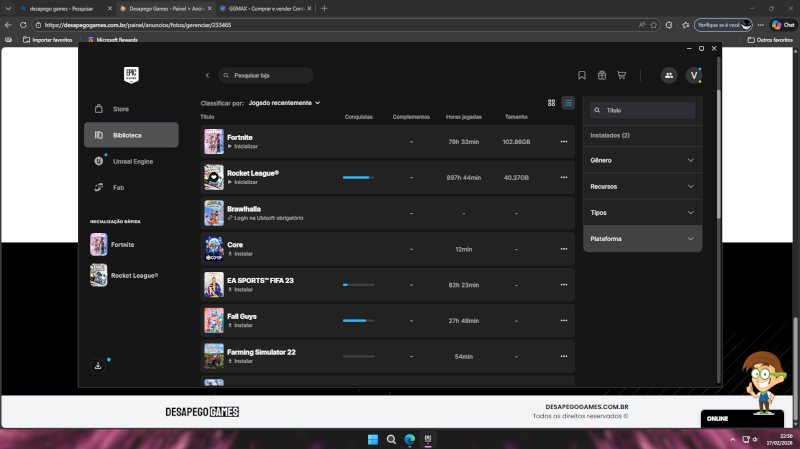Open the Store section in sidebar
800x449 pixels.
coord(120,109)
